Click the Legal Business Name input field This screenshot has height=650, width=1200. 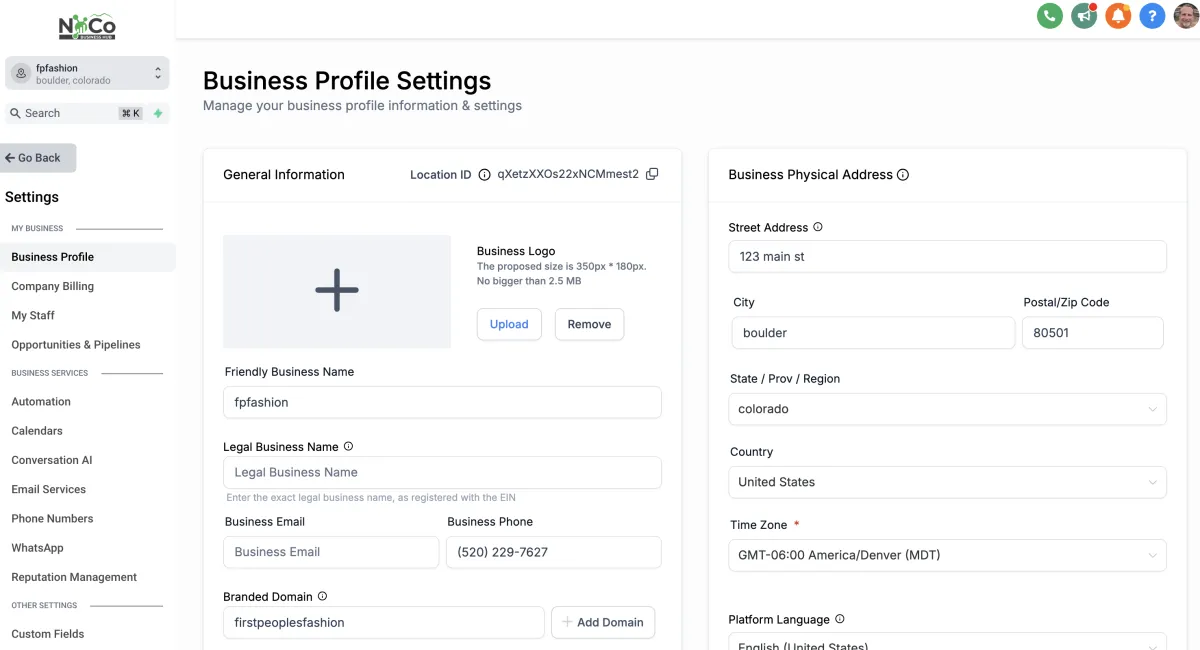[x=442, y=472]
